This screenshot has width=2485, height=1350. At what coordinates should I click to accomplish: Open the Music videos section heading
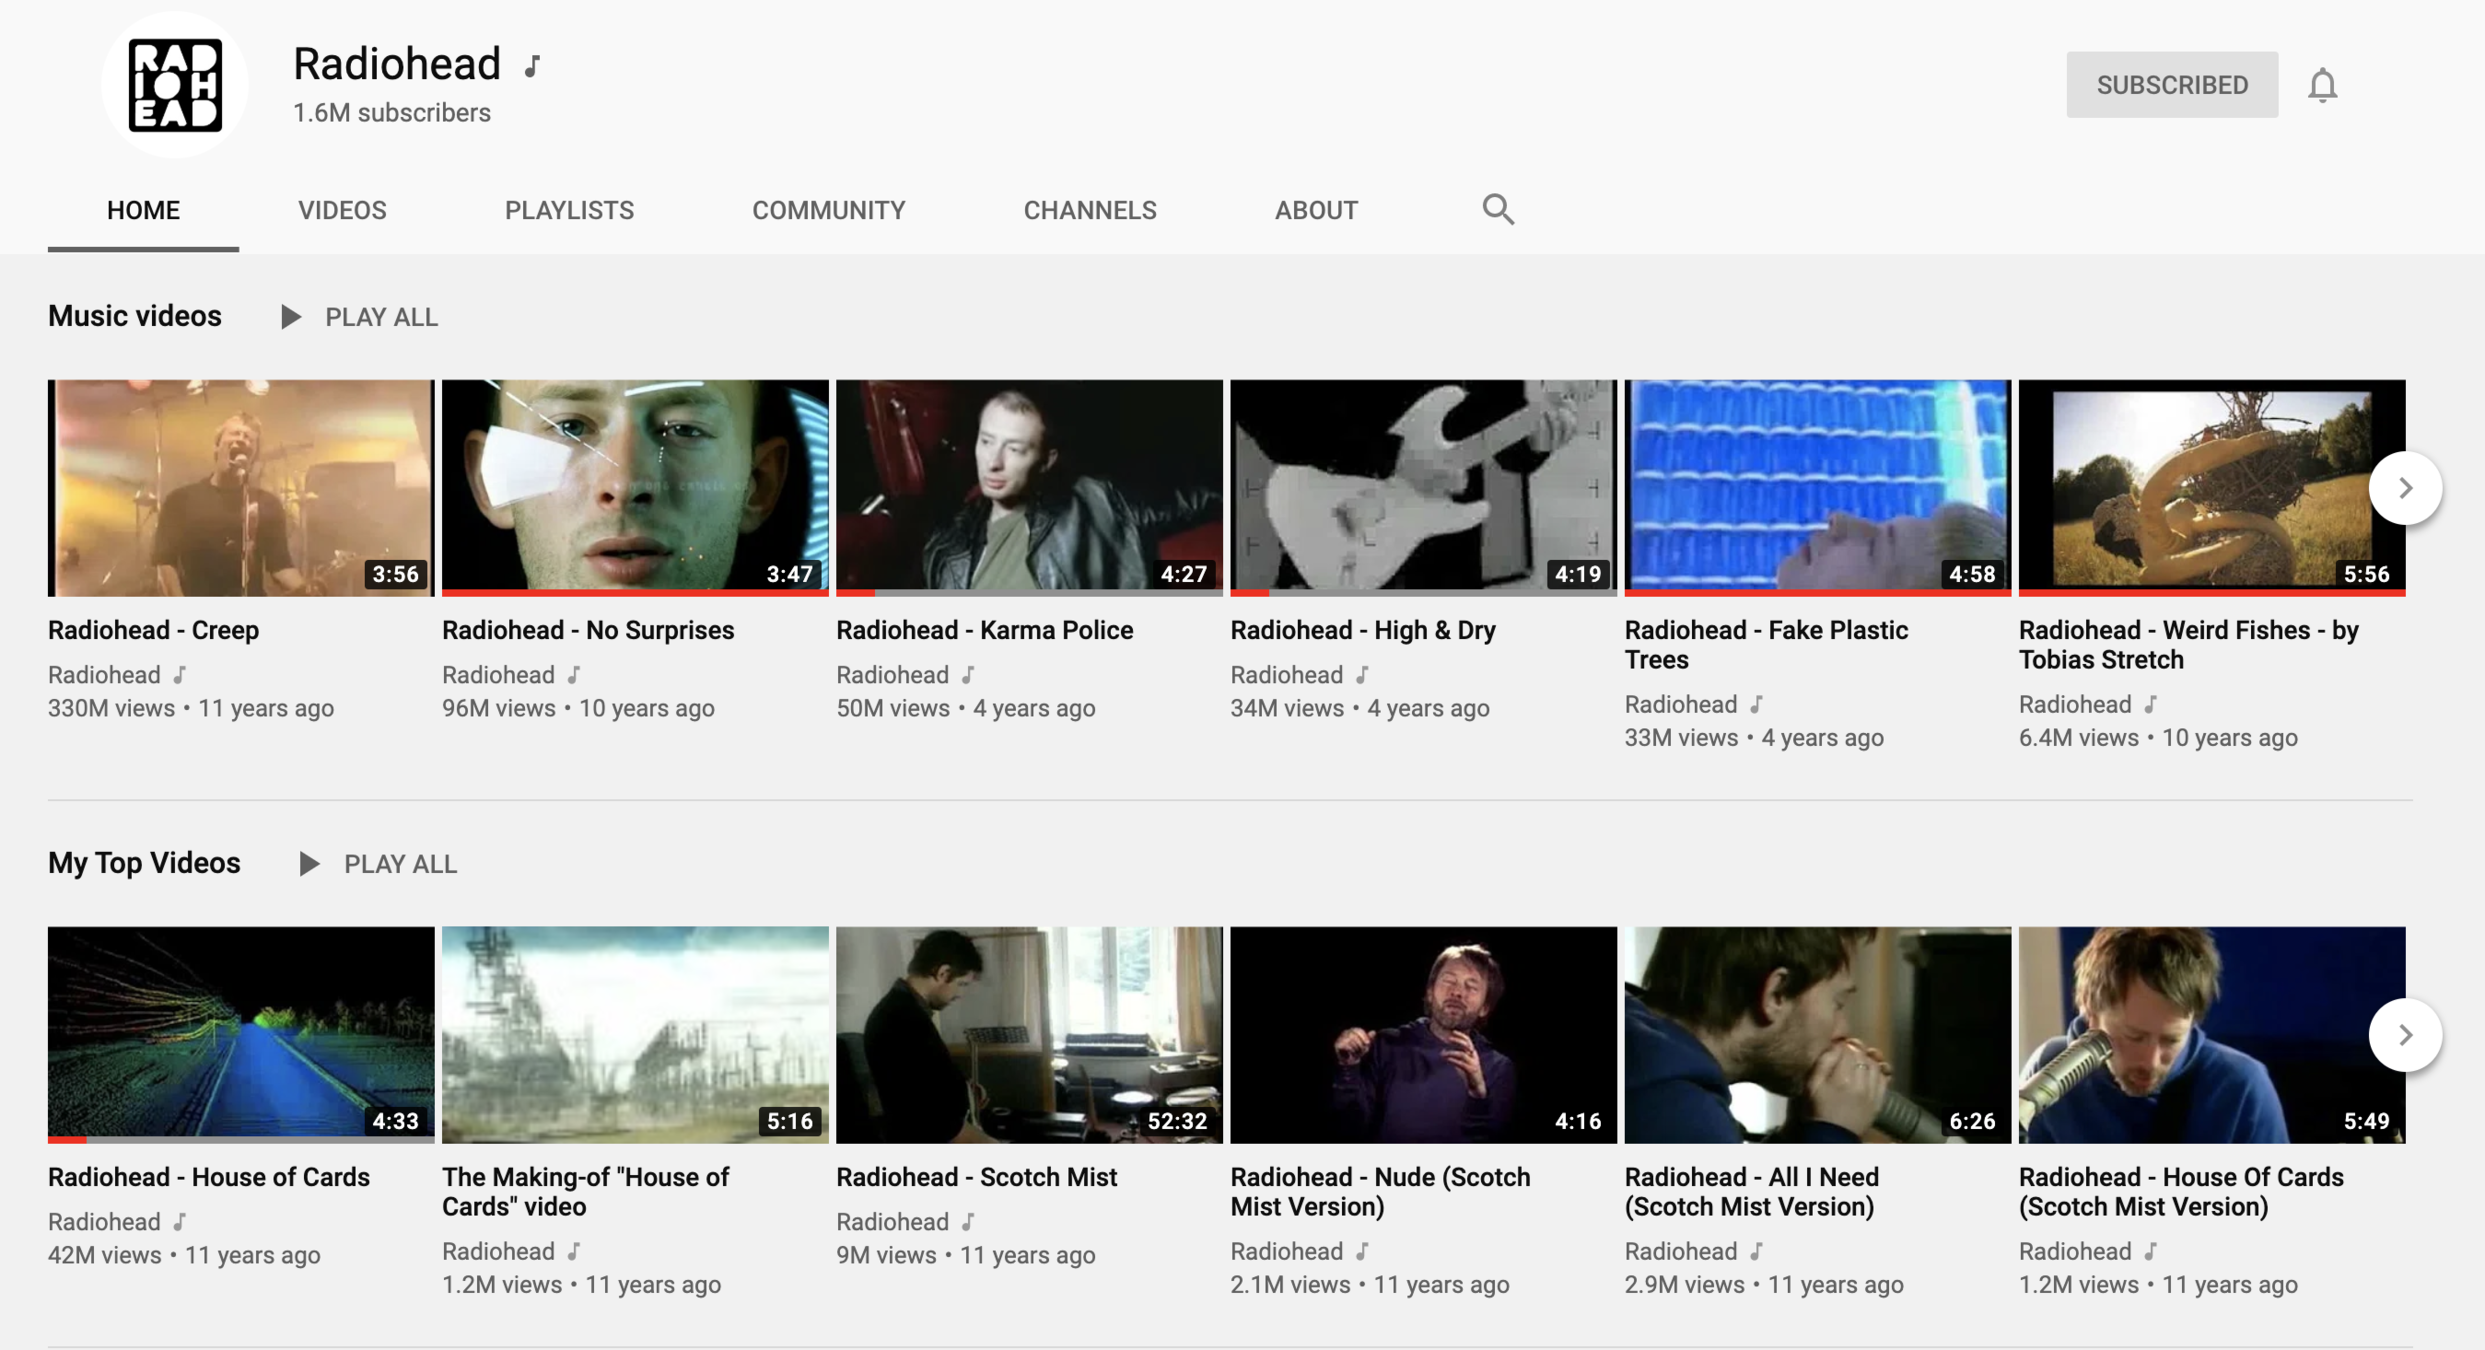pos(135,316)
